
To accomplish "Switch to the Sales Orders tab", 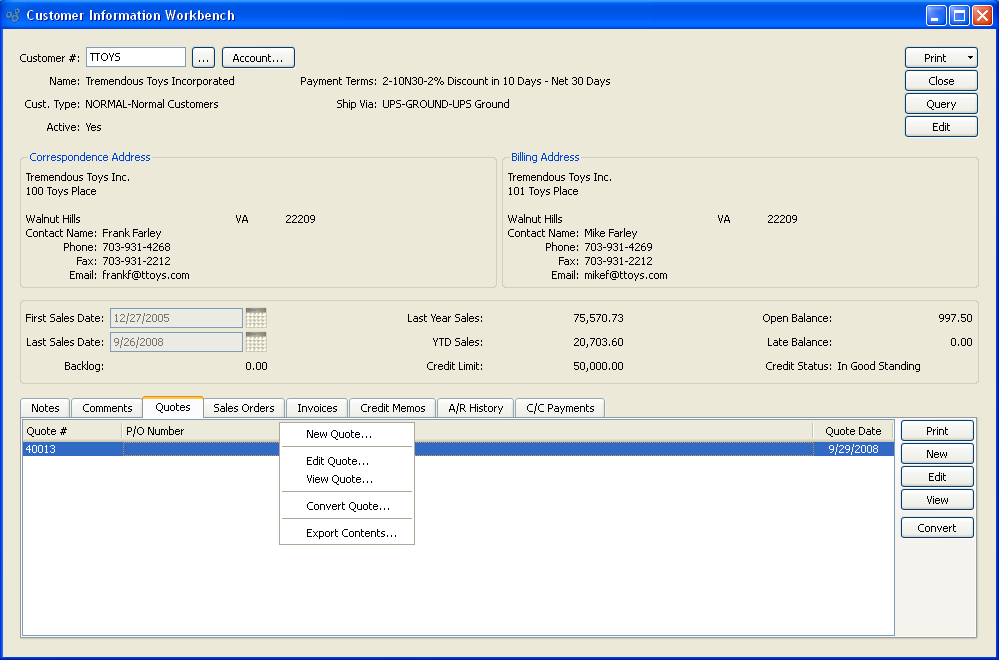I will [244, 408].
